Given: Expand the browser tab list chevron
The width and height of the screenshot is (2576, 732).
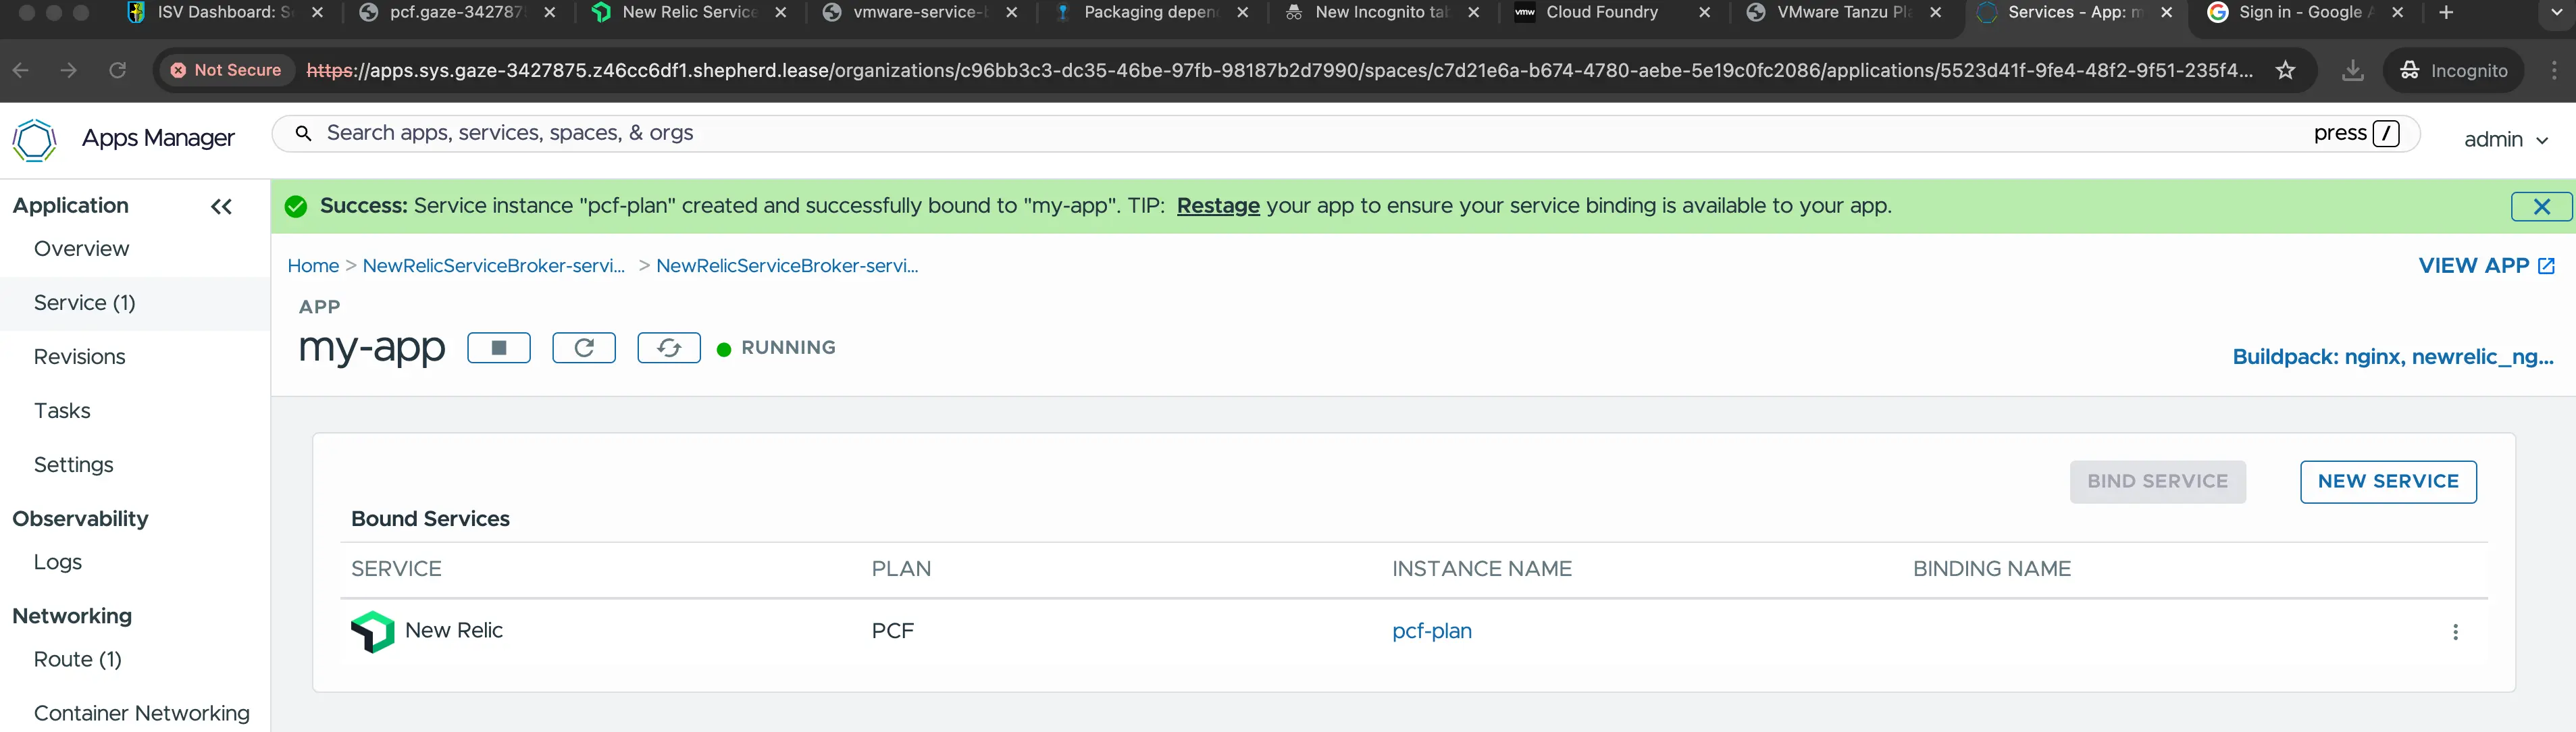Looking at the screenshot, I should click(2556, 13).
